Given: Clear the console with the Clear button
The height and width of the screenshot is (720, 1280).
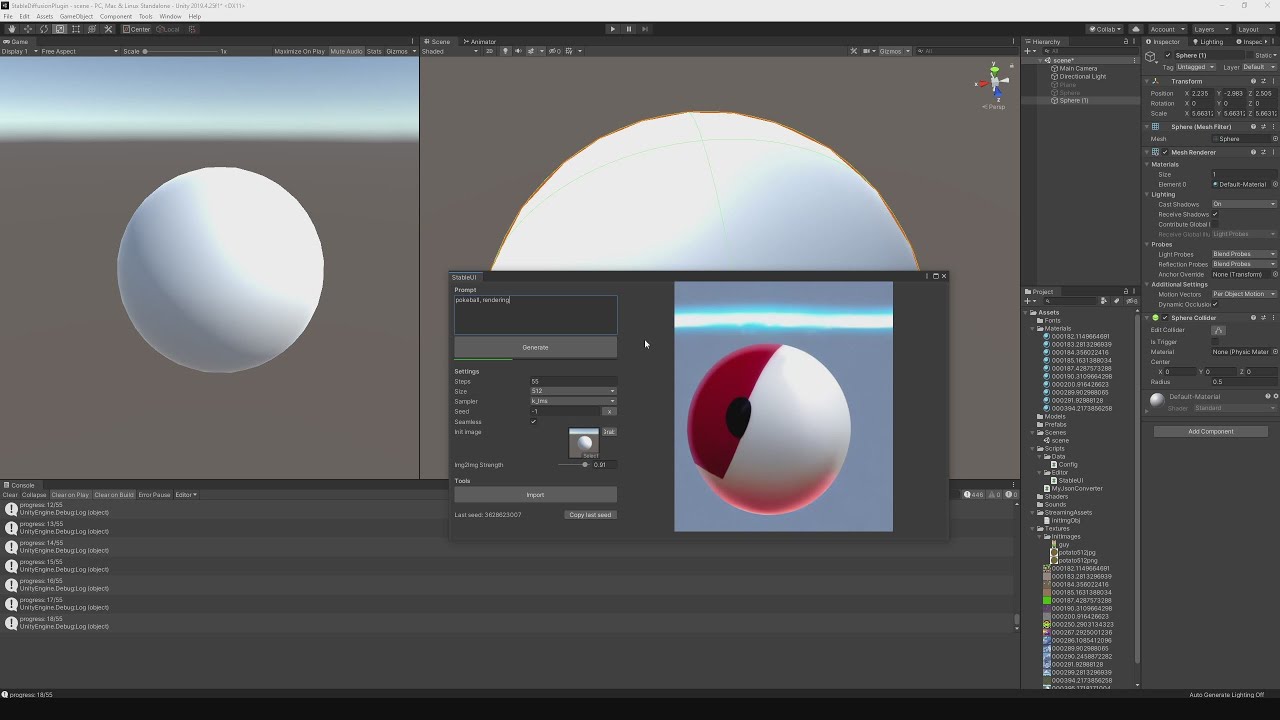Looking at the screenshot, I should [x=10, y=495].
